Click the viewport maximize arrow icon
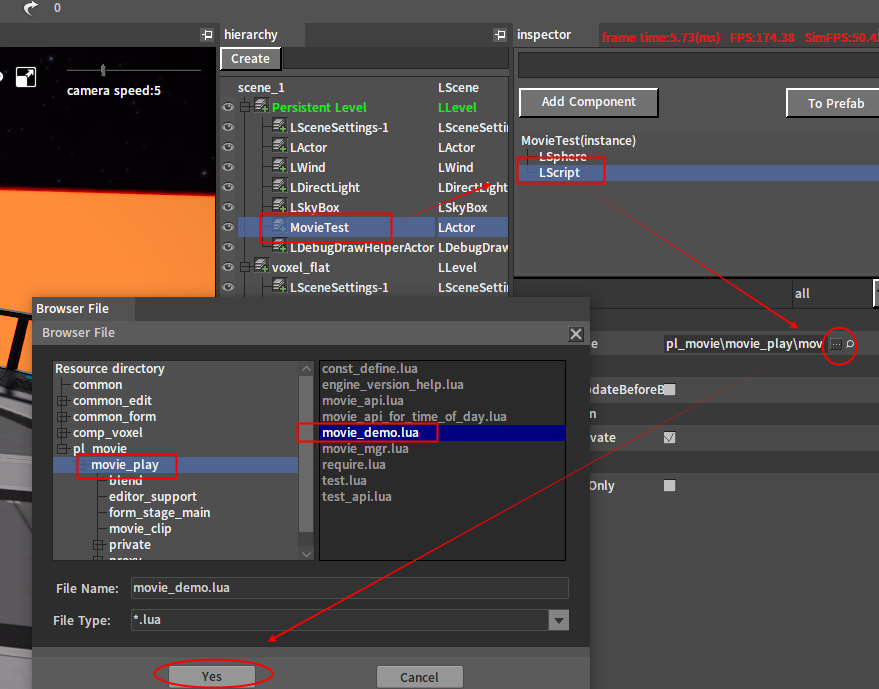Image resolution: width=879 pixels, height=689 pixels. (x=26, y=77)
